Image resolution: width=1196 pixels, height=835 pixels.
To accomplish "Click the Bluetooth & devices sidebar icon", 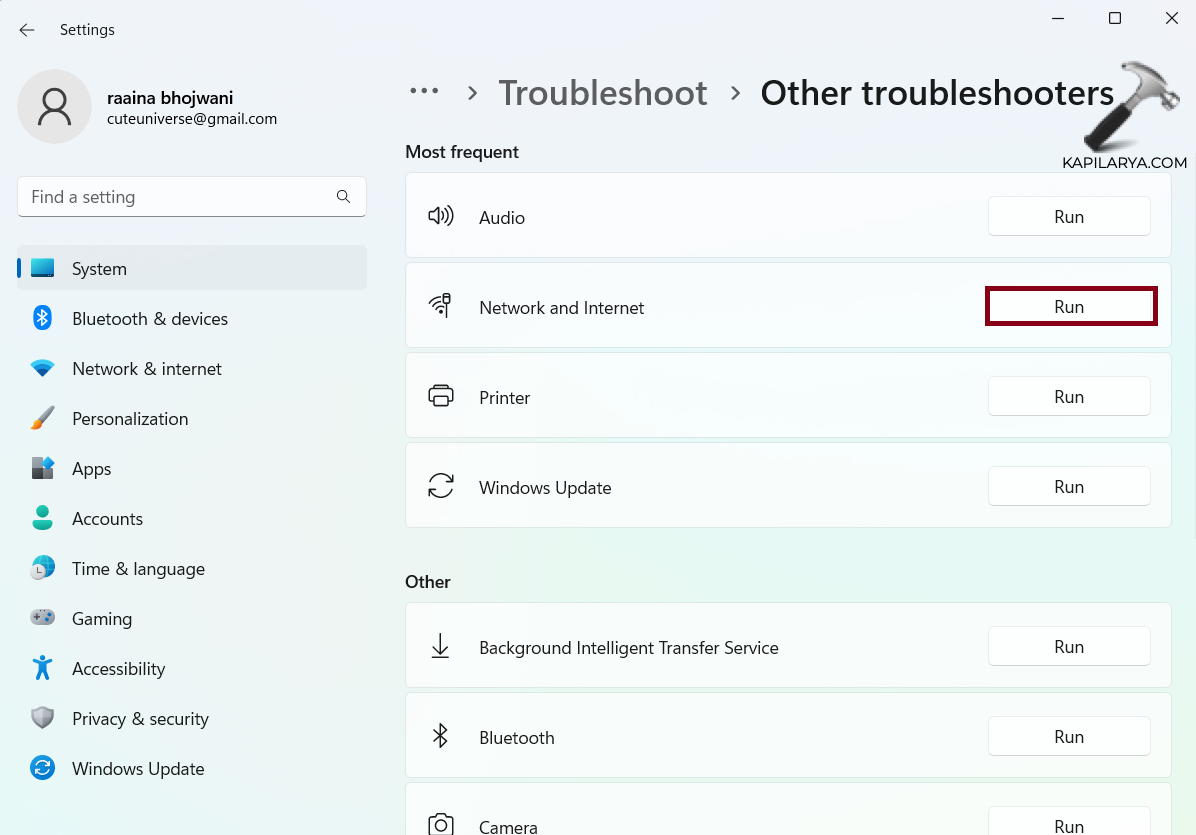I will 42,319.
